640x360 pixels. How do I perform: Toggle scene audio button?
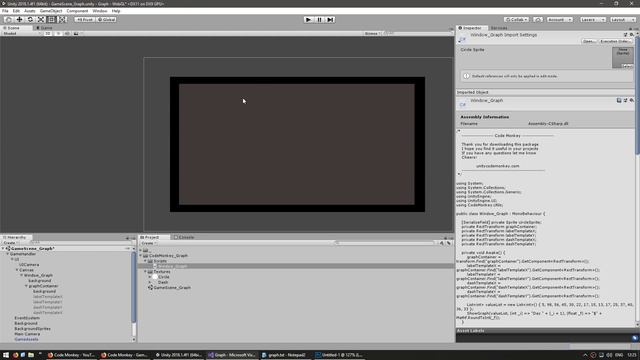pyautogui.click(x=67, y=33)
